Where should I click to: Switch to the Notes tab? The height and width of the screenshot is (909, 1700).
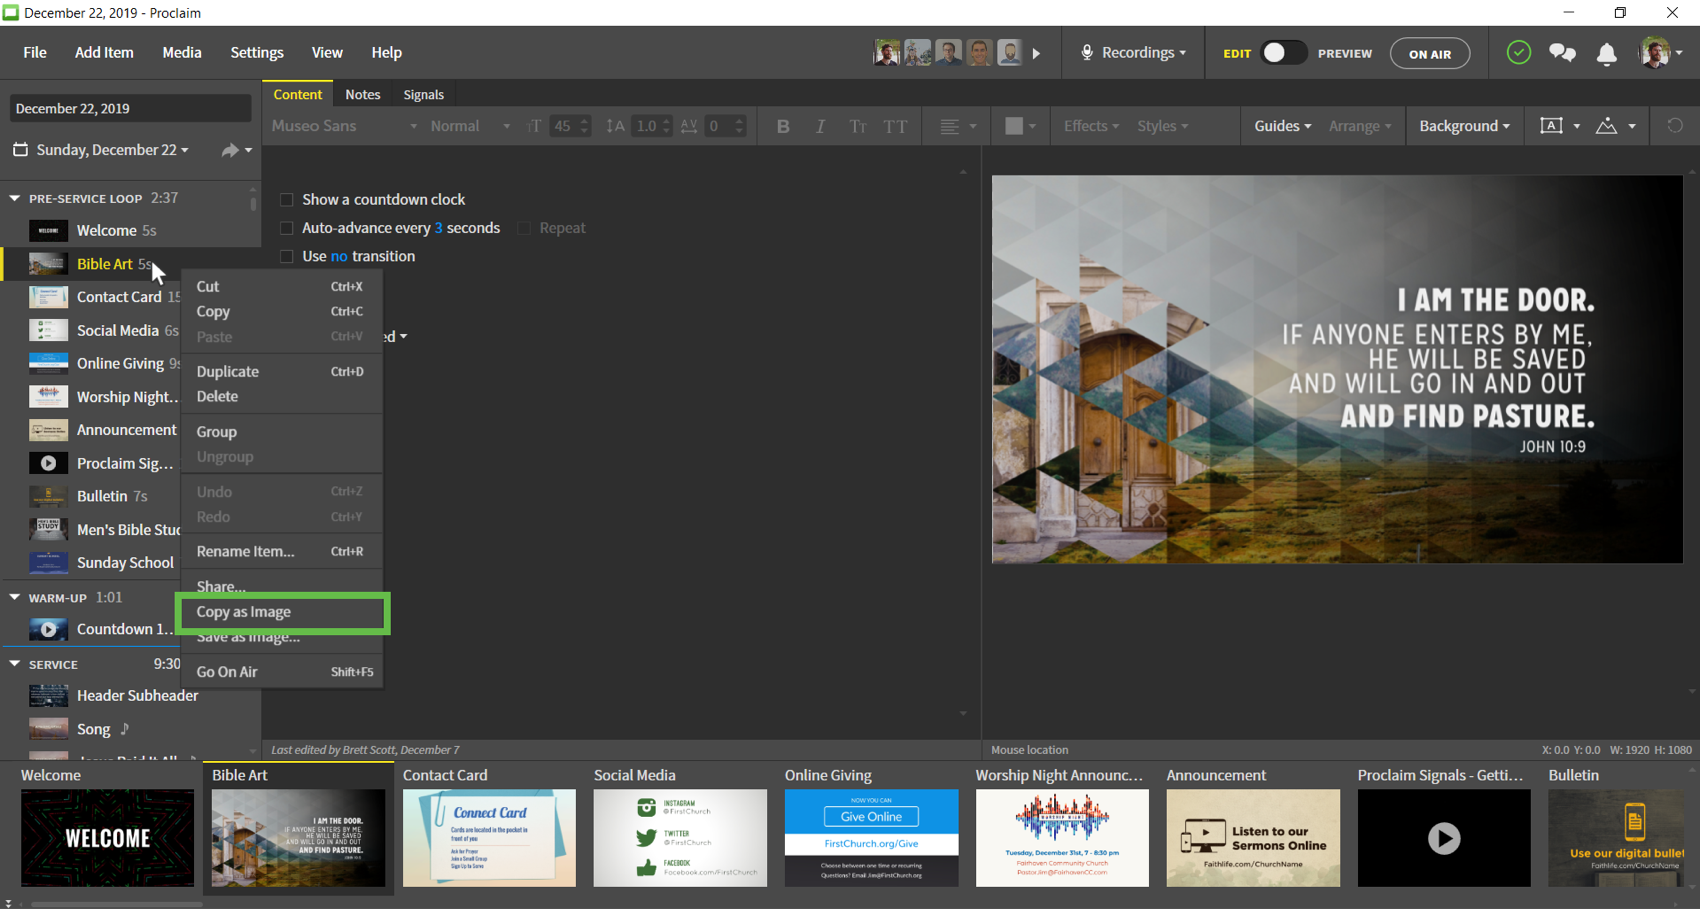click(x=363, y=95)
